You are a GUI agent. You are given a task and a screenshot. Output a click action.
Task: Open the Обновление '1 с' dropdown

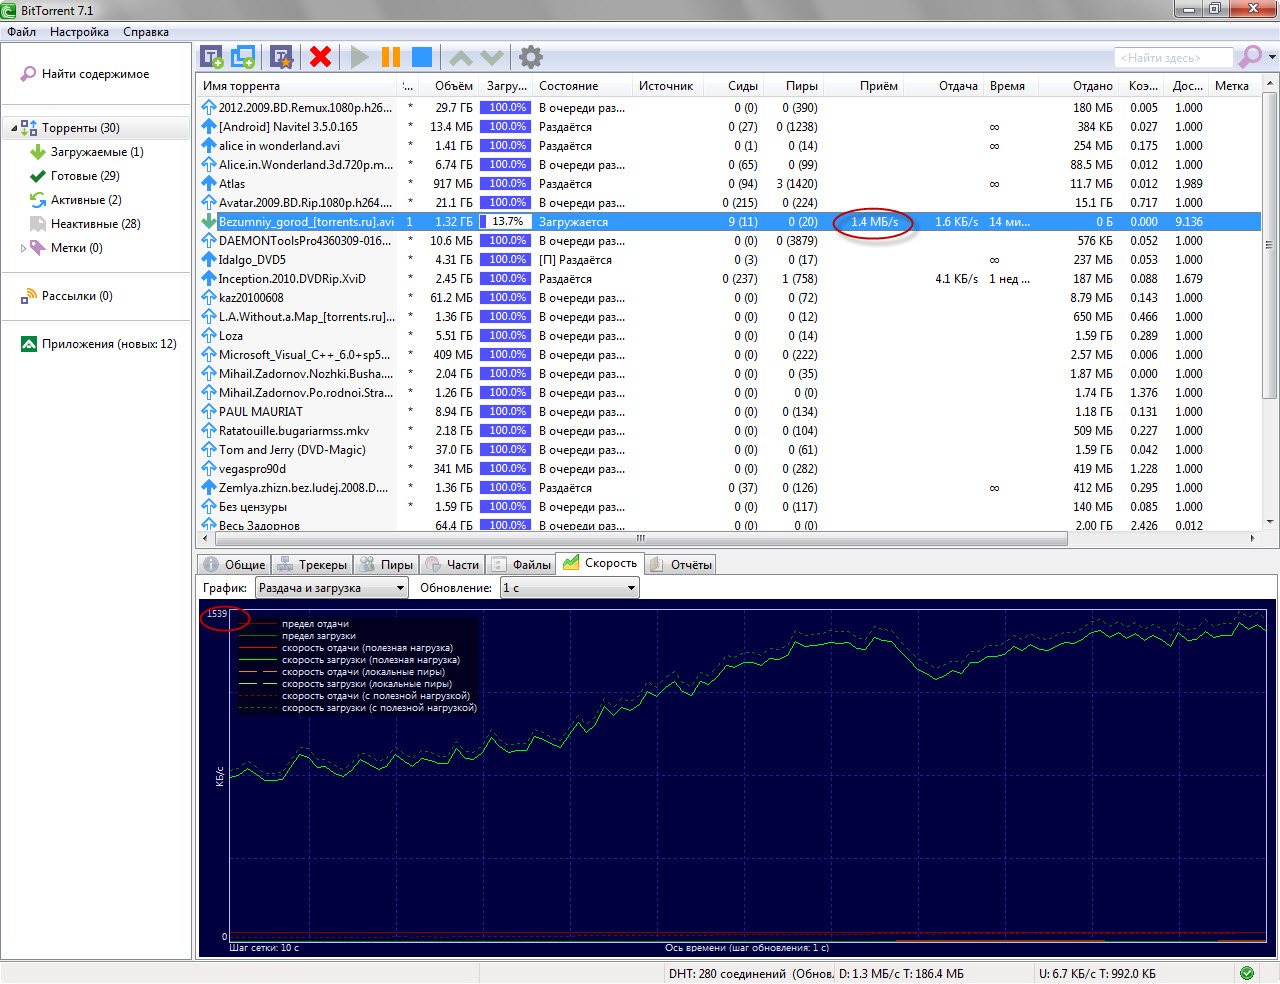pyautogui.click(x=569, y=588)
